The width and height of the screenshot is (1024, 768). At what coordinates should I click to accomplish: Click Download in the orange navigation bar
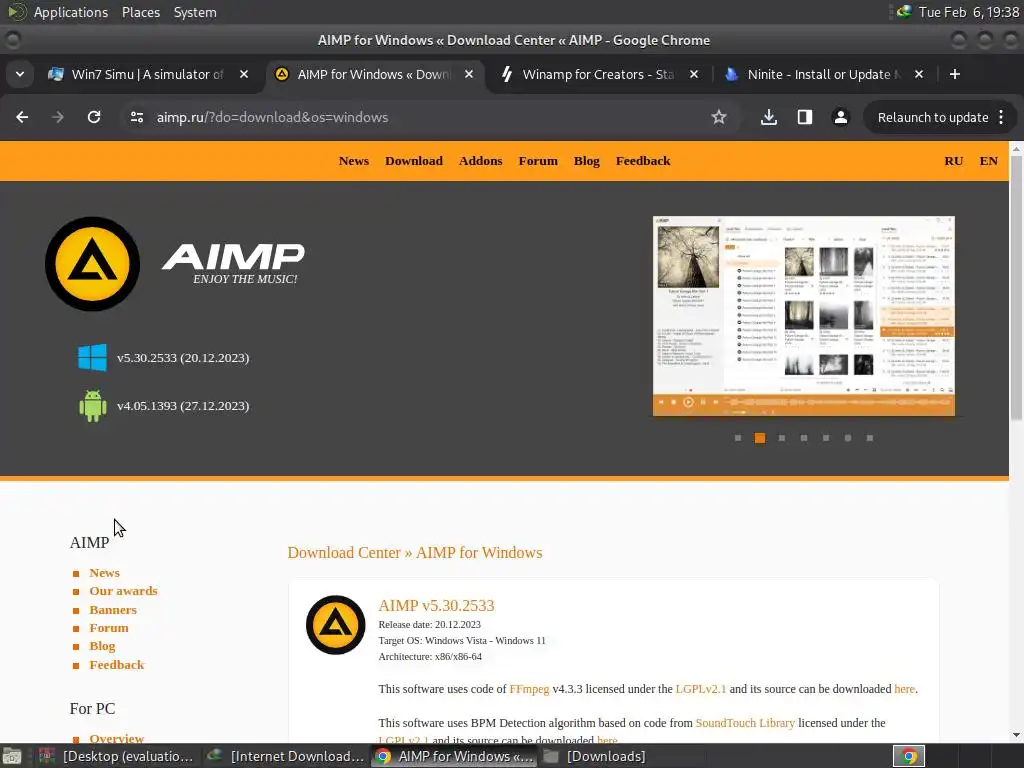pyautogui.click(x=414, y=161)
